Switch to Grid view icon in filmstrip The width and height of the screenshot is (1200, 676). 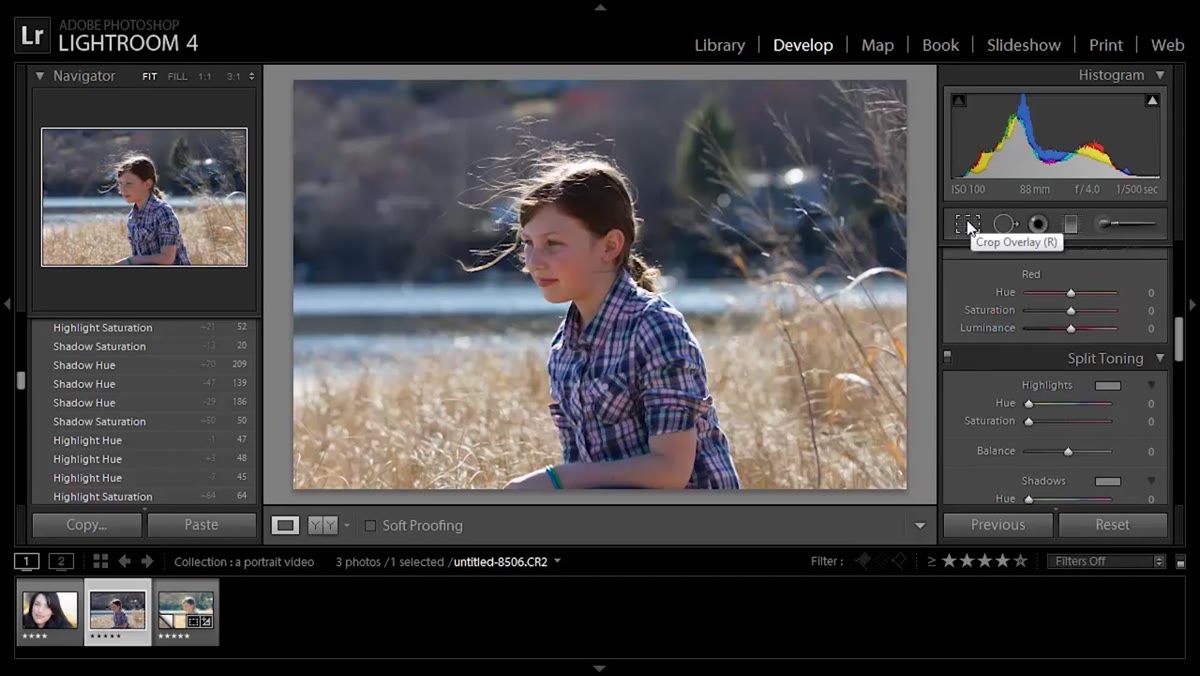(x=100, y=561)
